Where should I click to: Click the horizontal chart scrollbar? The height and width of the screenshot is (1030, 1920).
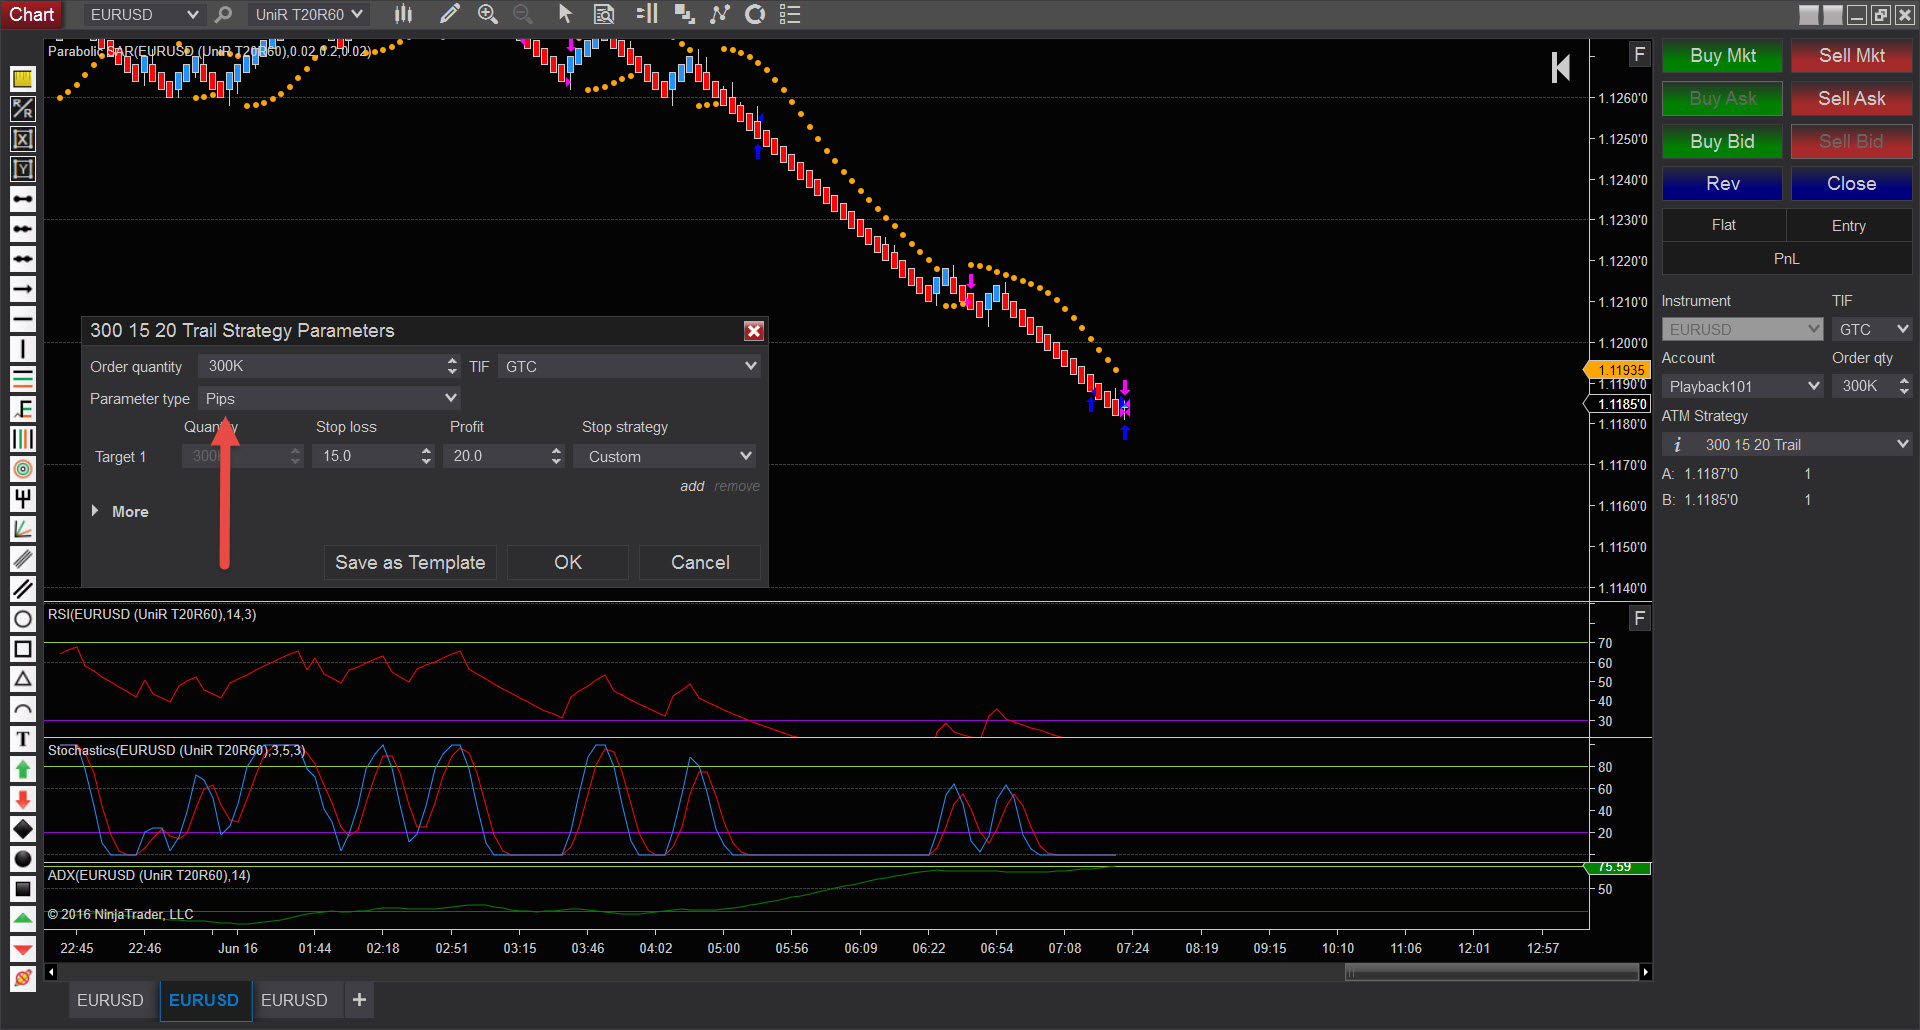tap(1490, 972)
